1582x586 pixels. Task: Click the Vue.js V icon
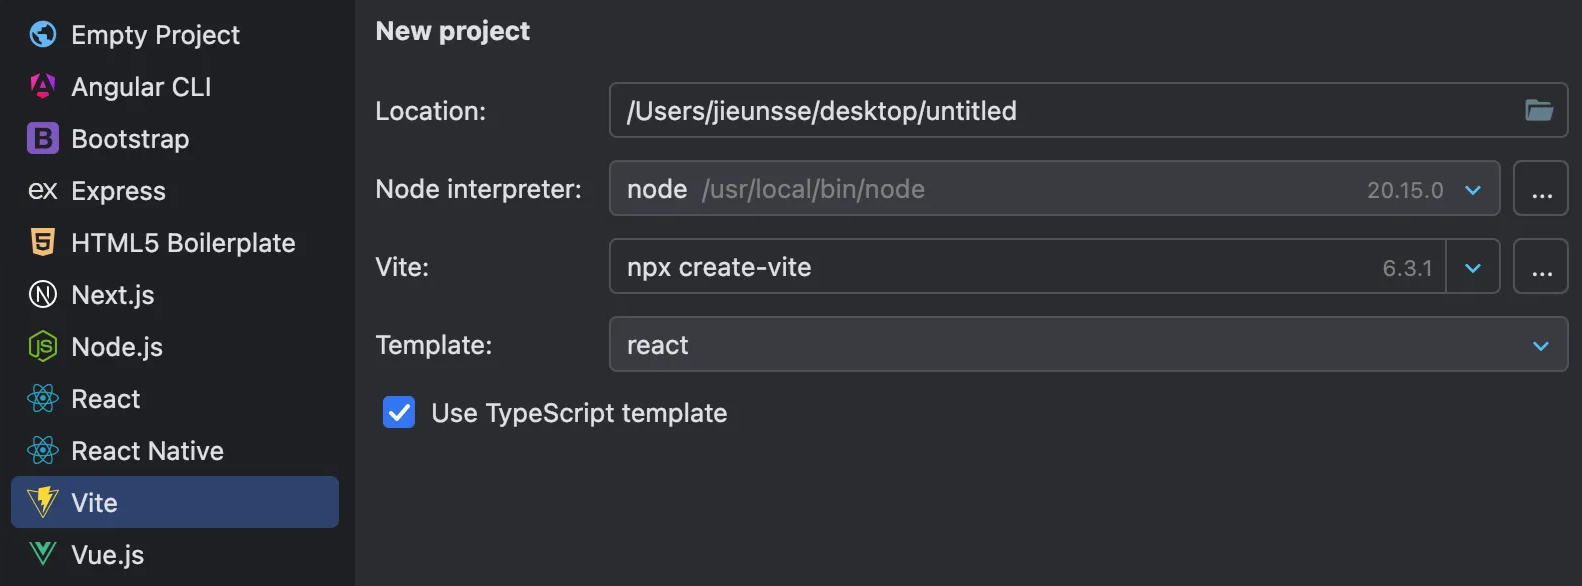click(43, 554)
